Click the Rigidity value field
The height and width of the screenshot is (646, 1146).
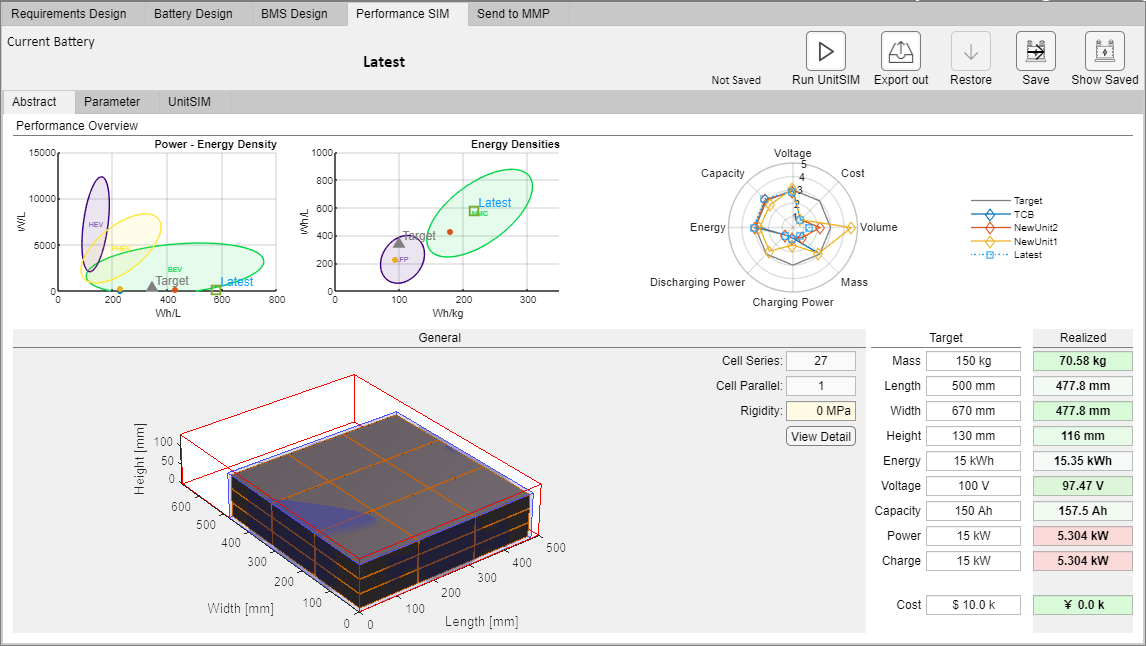[820, 410]
